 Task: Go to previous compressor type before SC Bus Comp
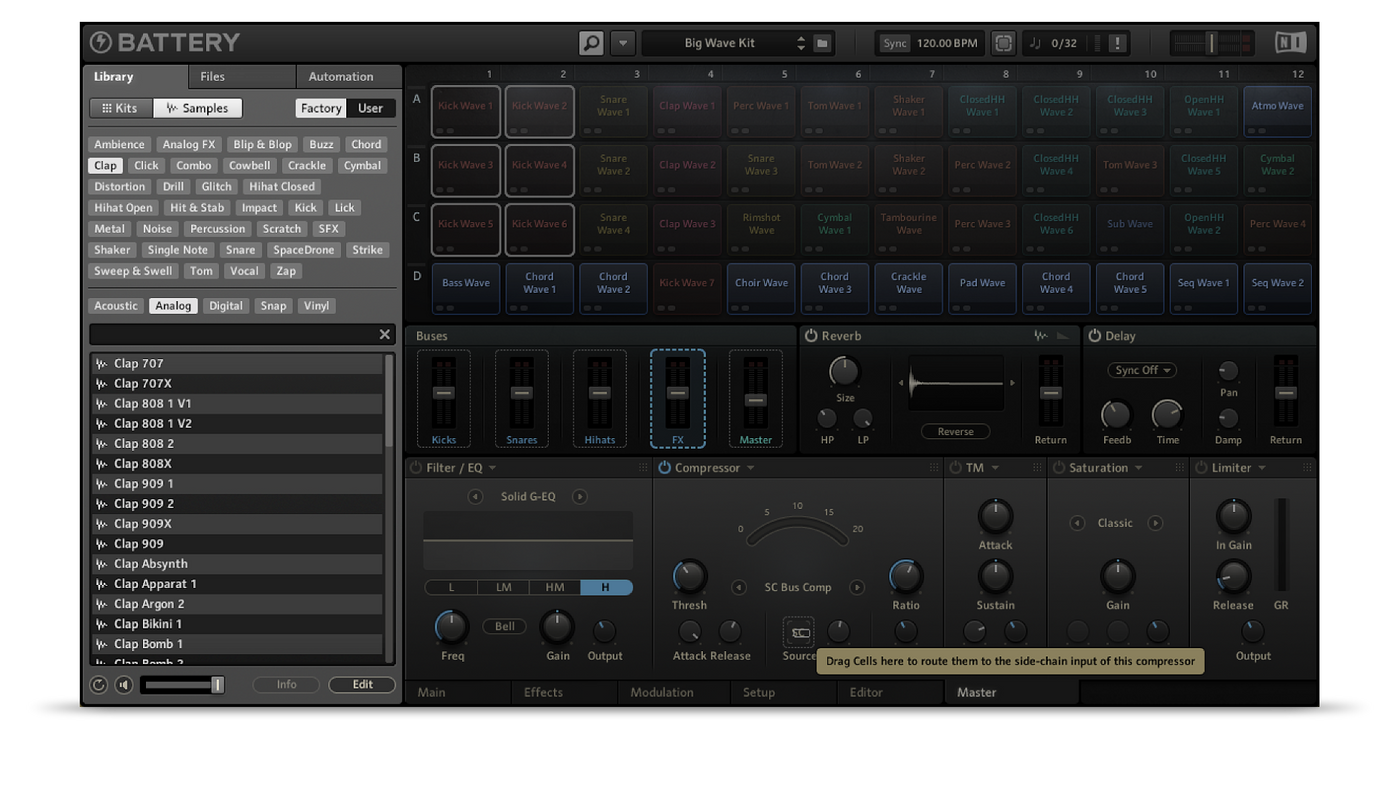point(739,587)
